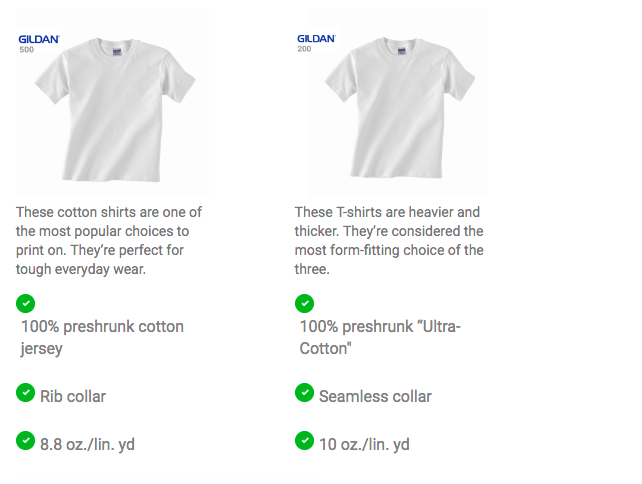Click green check beside 10 oz./lin. yd
Screen dimensions: 642x484
(304, 441)
